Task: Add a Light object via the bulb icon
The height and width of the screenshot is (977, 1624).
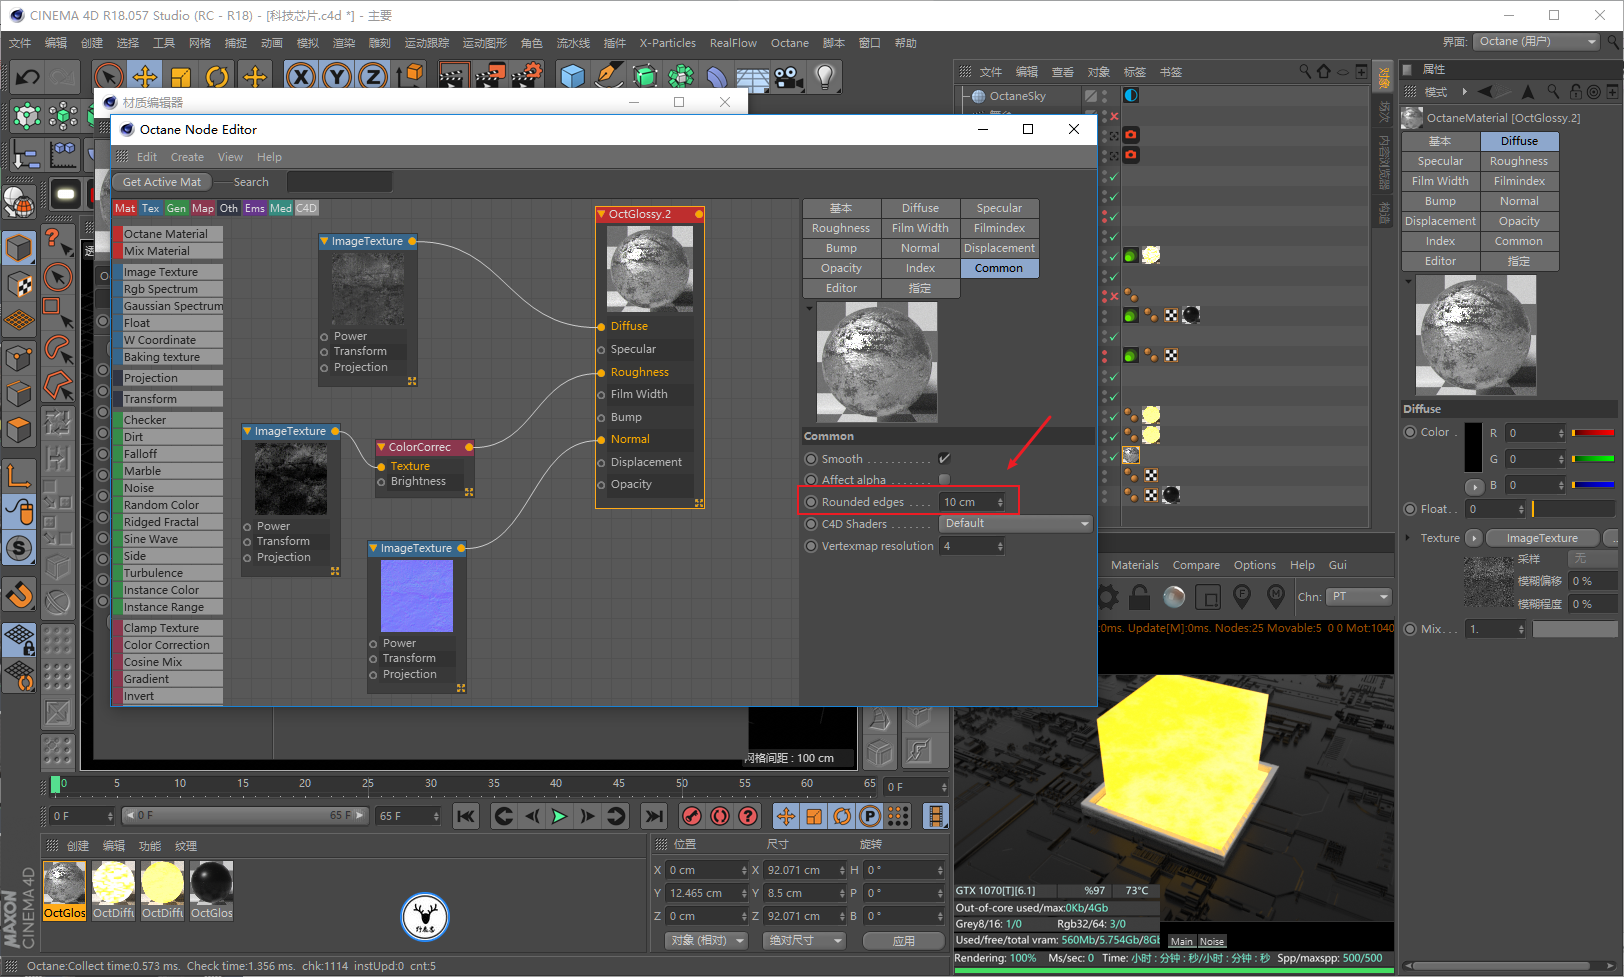Action: point(825,77)
